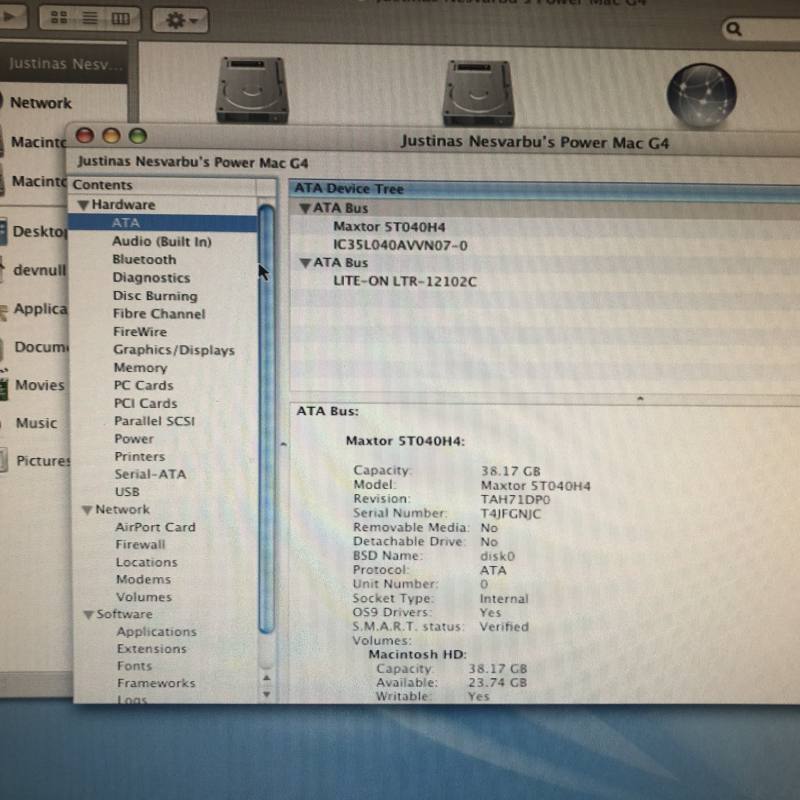This screenshot has width=800, height=800.
Task: Open Fonts software entry
Action: pos(134,666)
